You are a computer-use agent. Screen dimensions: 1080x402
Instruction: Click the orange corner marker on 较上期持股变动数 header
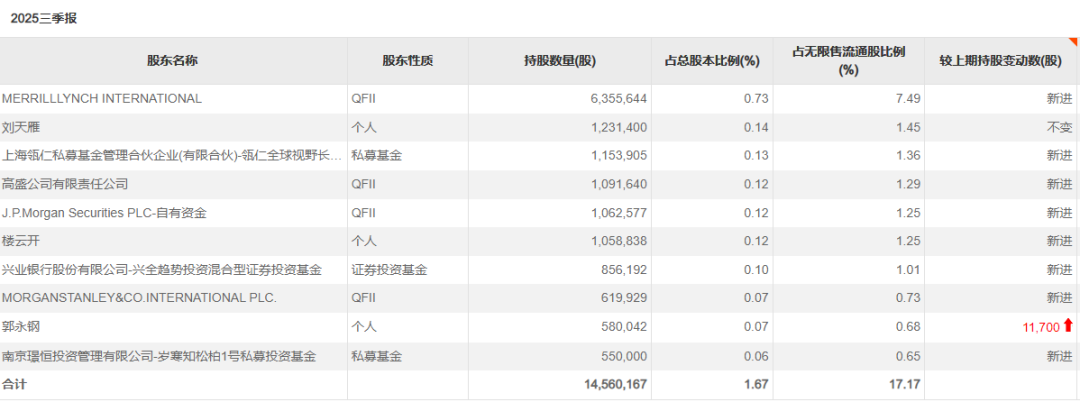tap(1074, 42)
